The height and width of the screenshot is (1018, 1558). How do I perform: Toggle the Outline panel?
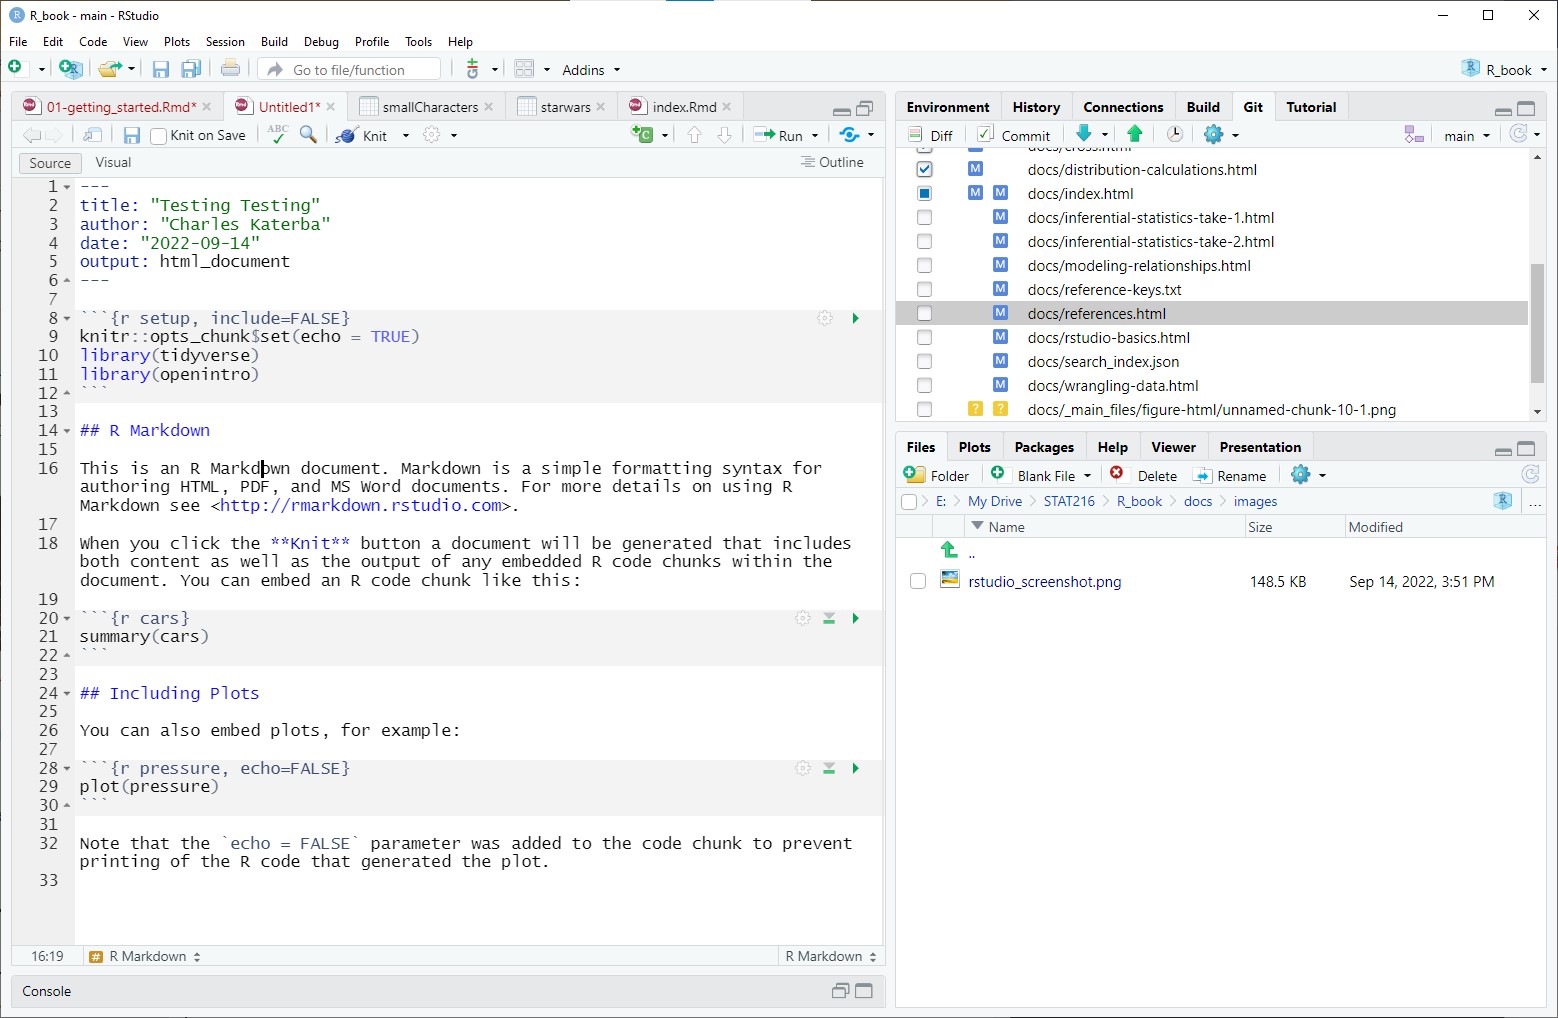pos(832,163)
